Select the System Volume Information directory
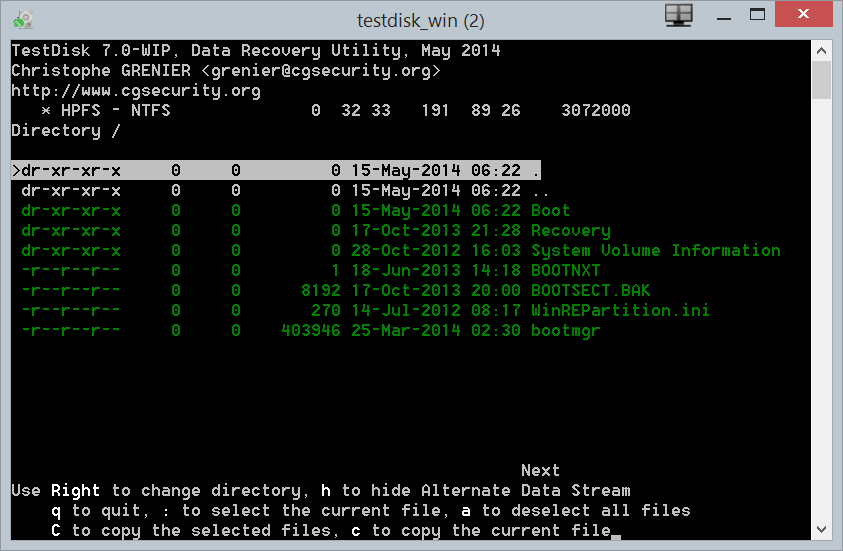843x551 pixels. [x=655, y=251]
